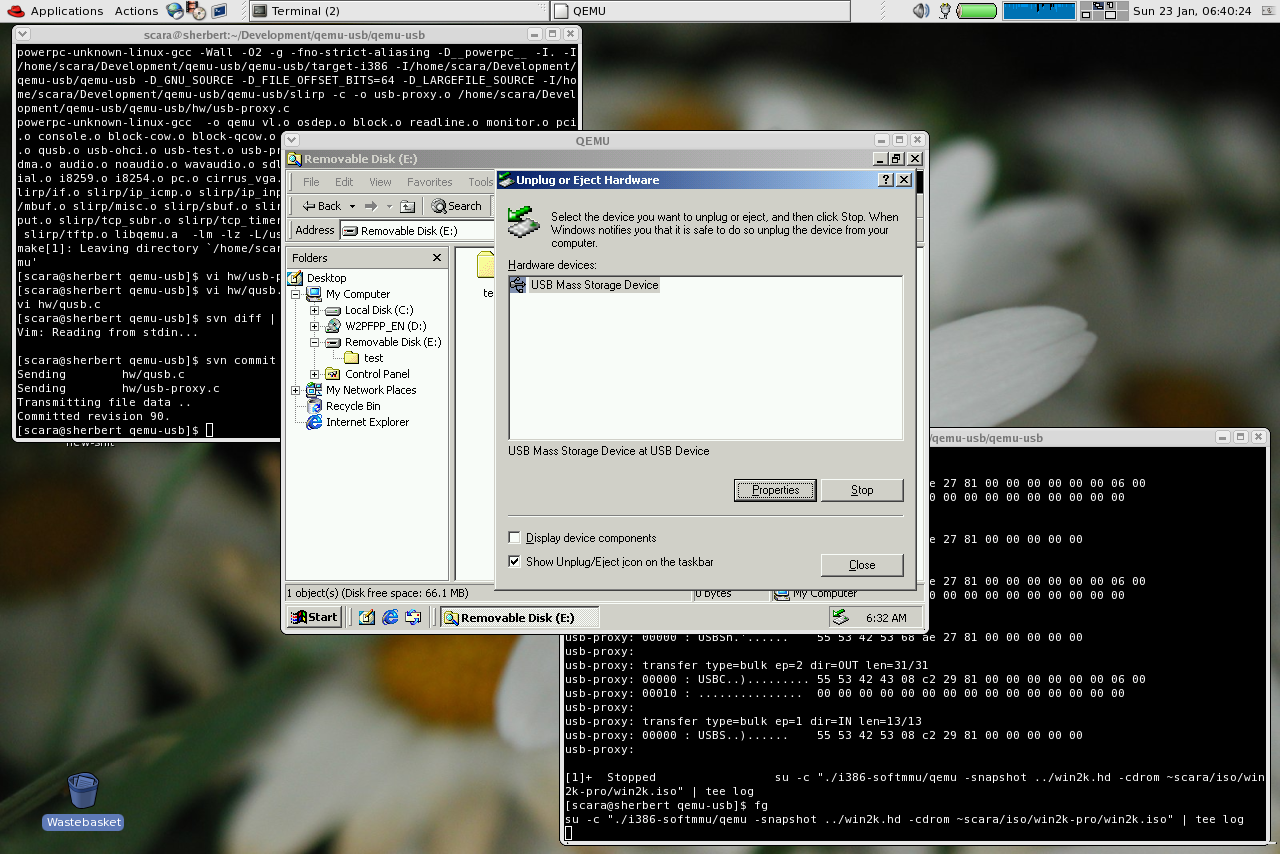Click the 6:32 AM clock on Windows taskbar
This screenshot has width=1280, height=854.
[x=886, y=618]
